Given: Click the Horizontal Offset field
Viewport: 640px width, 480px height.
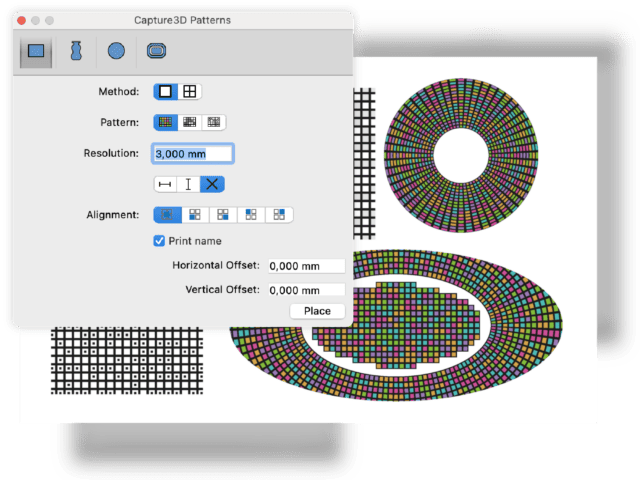Looking at the screenshot, I should pos(307,266).
